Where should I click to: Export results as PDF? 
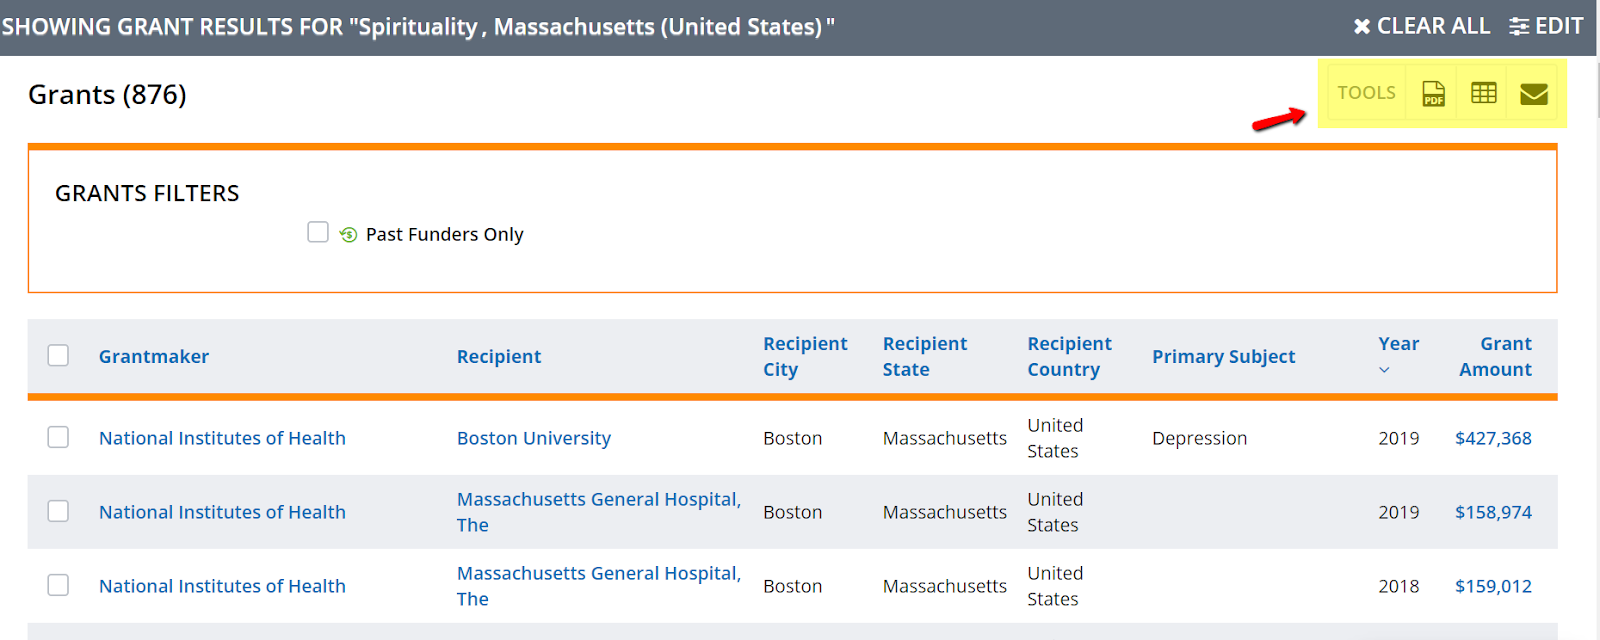[x=1433, y=94]
